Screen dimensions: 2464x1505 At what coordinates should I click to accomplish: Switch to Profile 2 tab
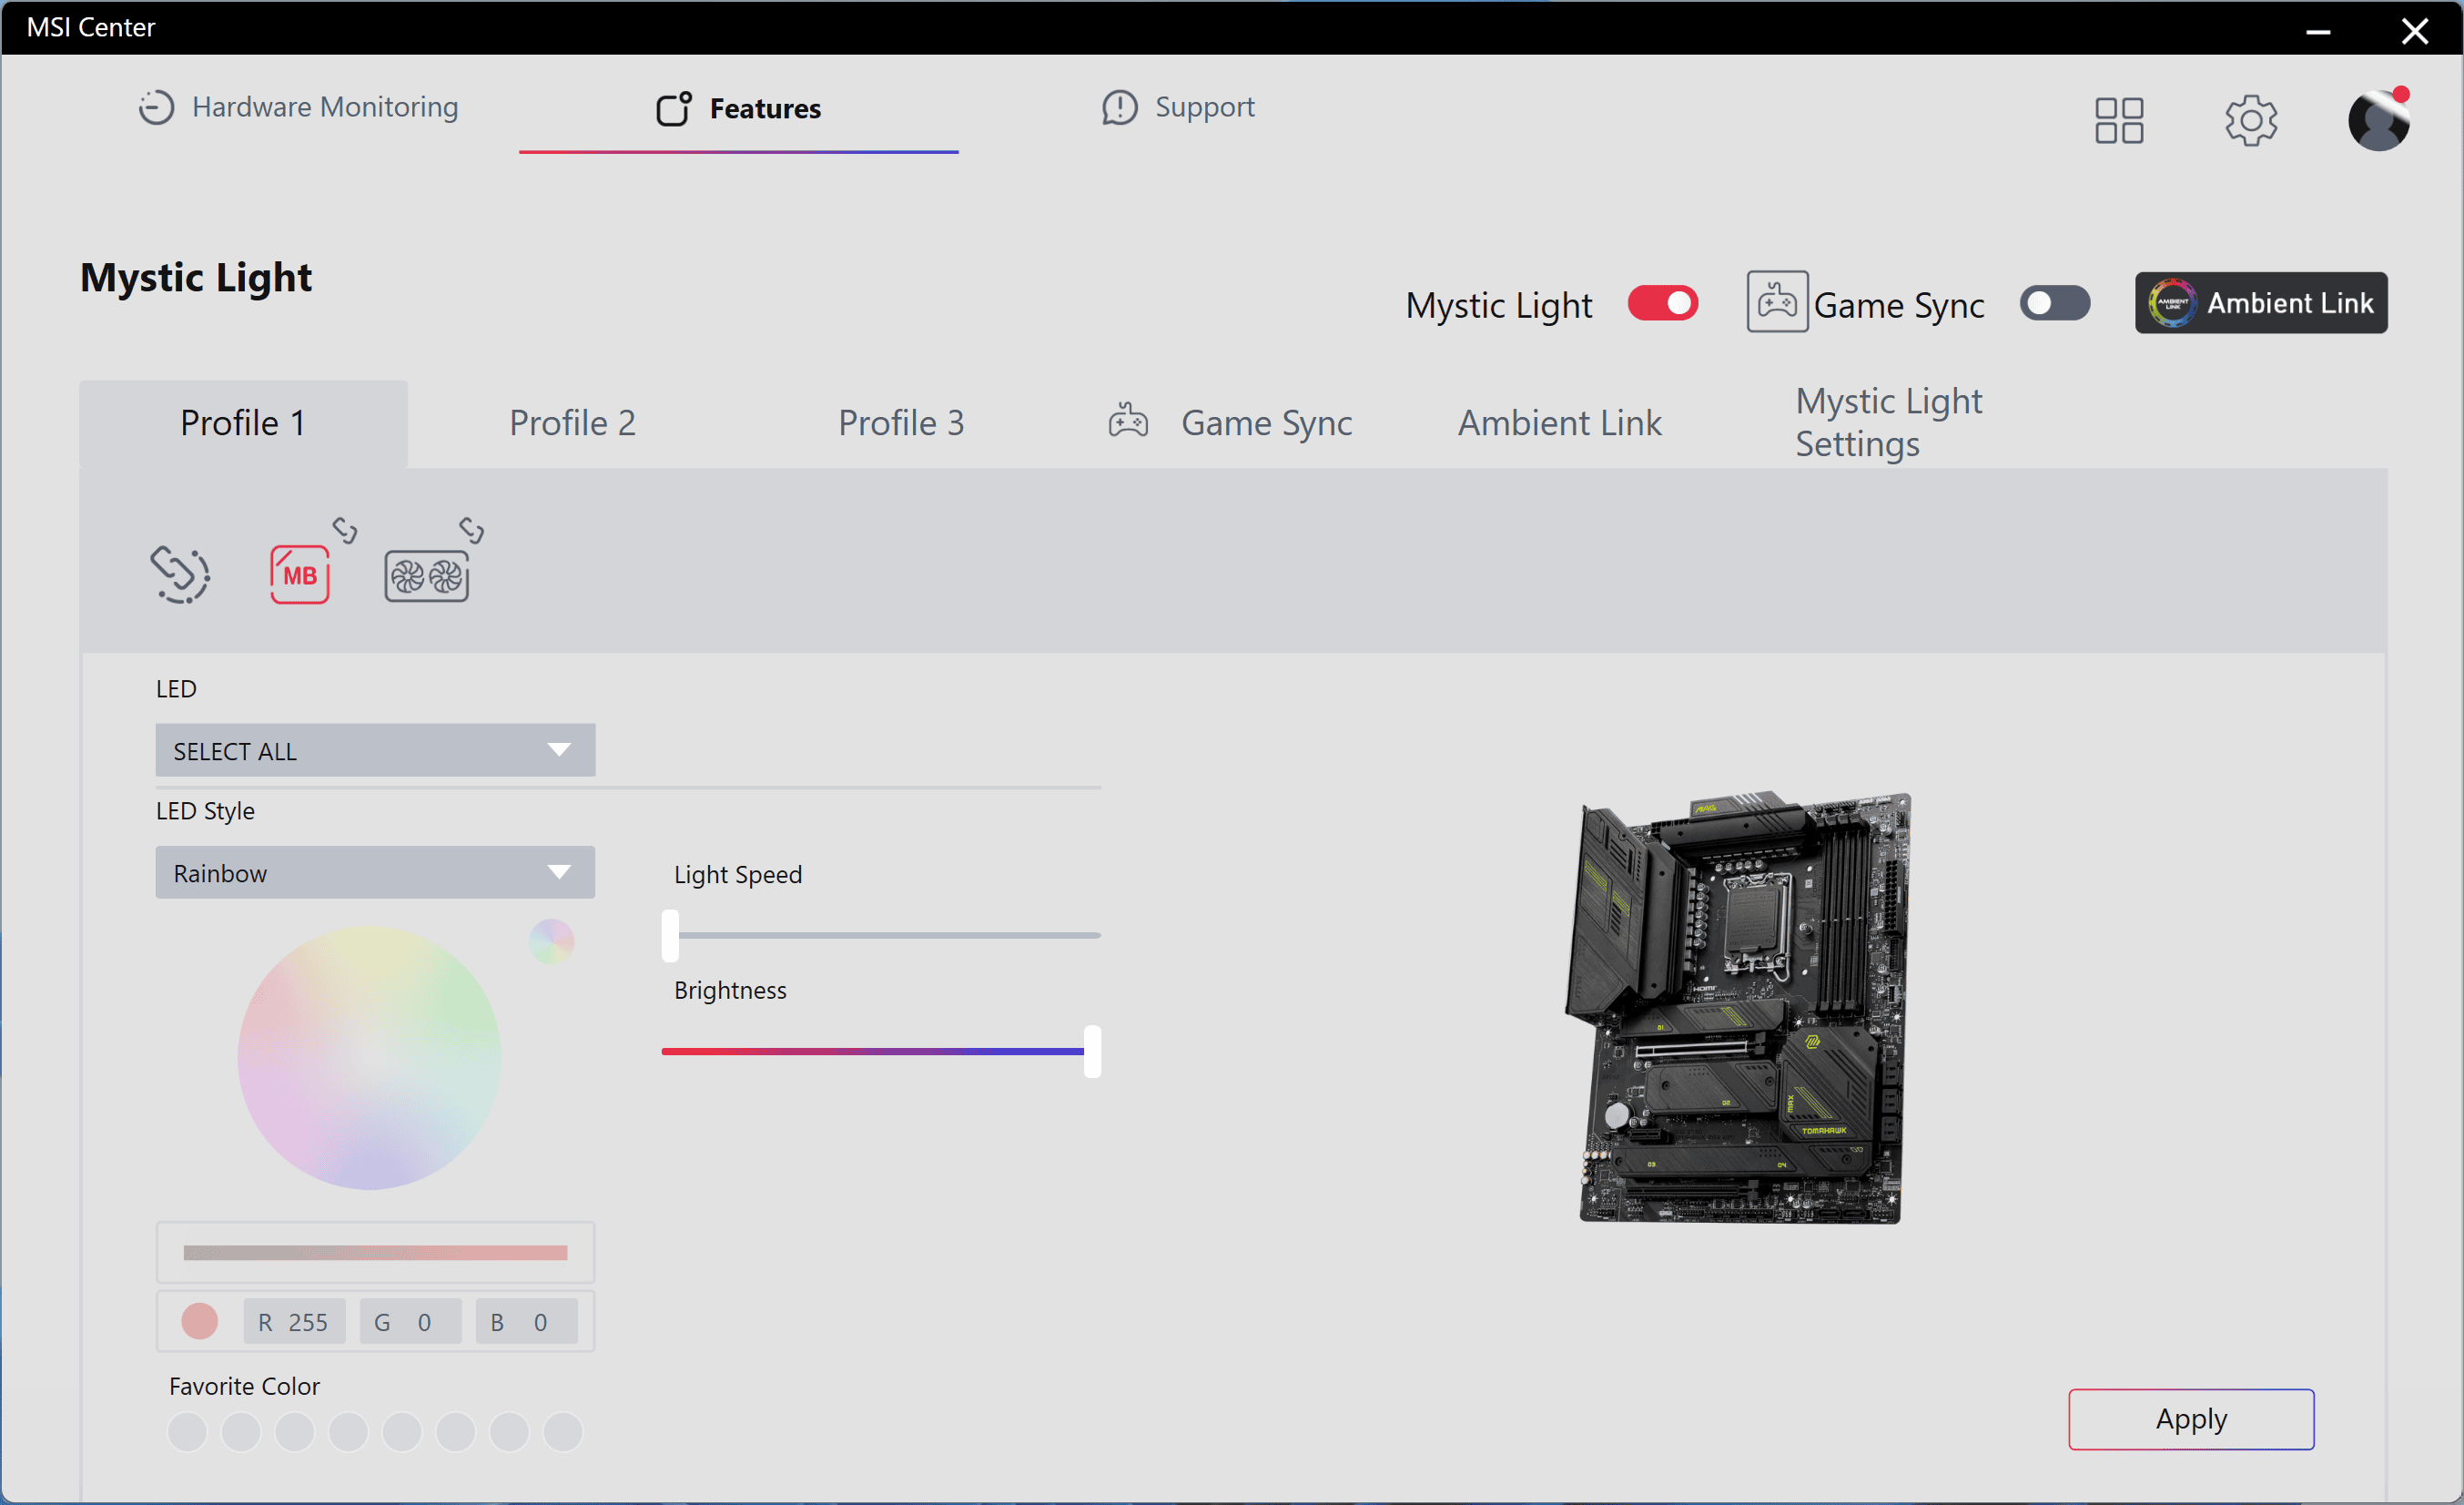(x=572, y=421)
